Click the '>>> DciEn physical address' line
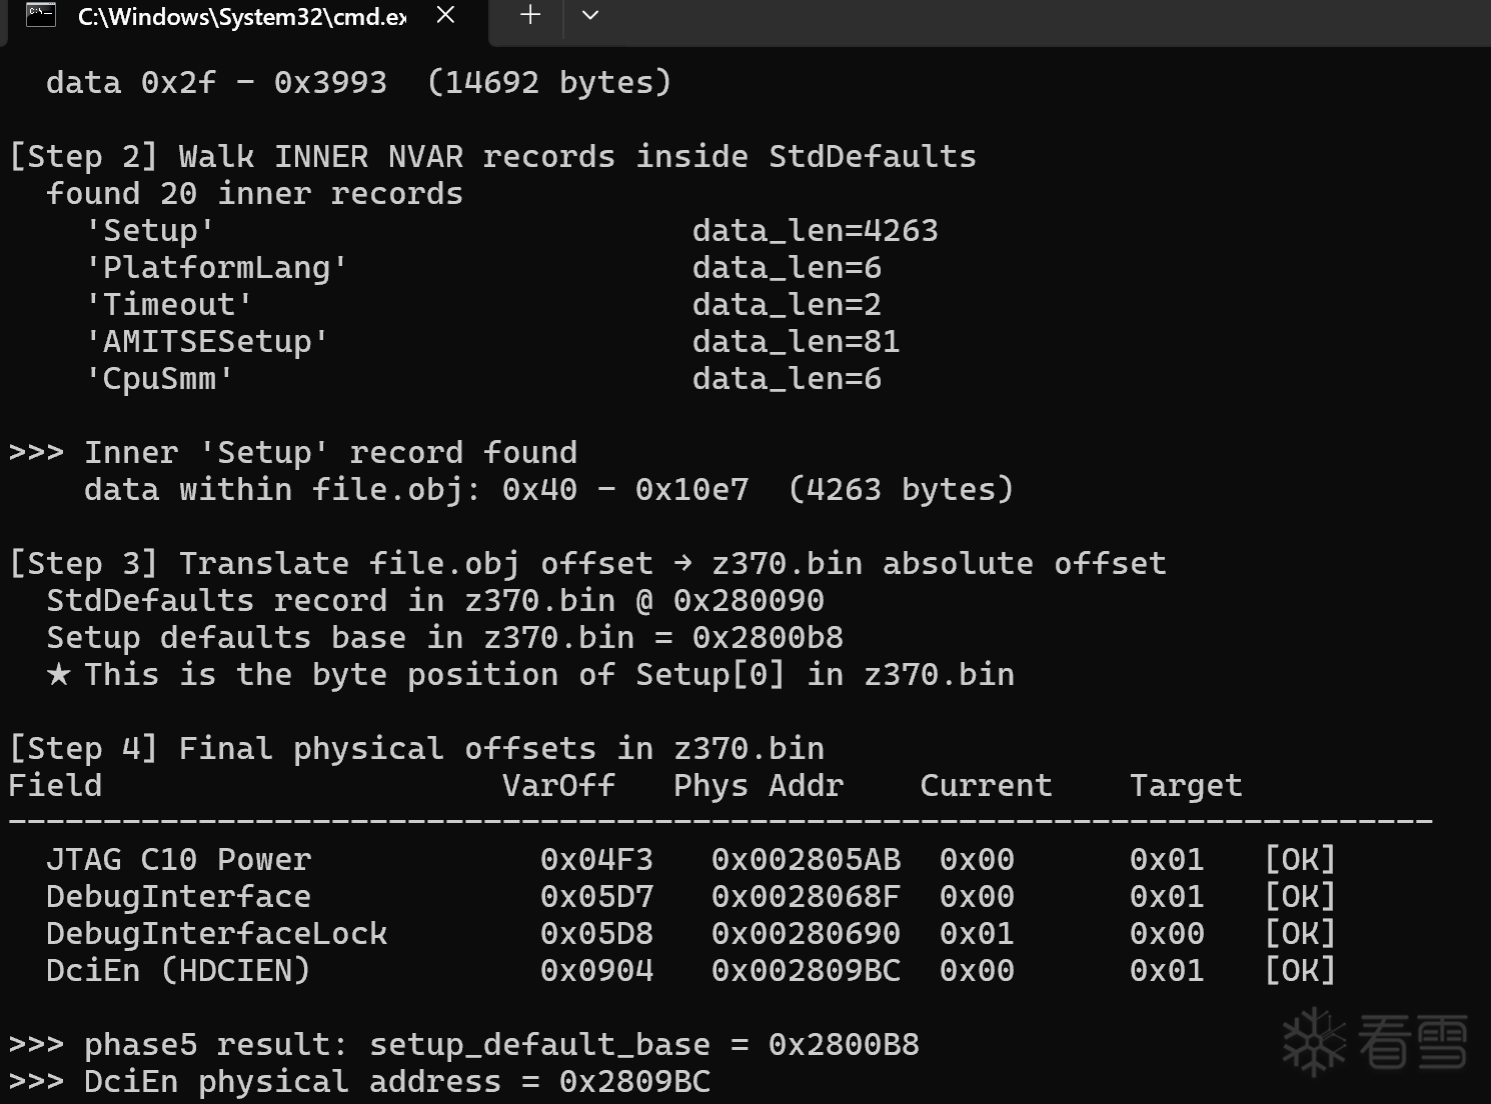 click(360, 1081)
